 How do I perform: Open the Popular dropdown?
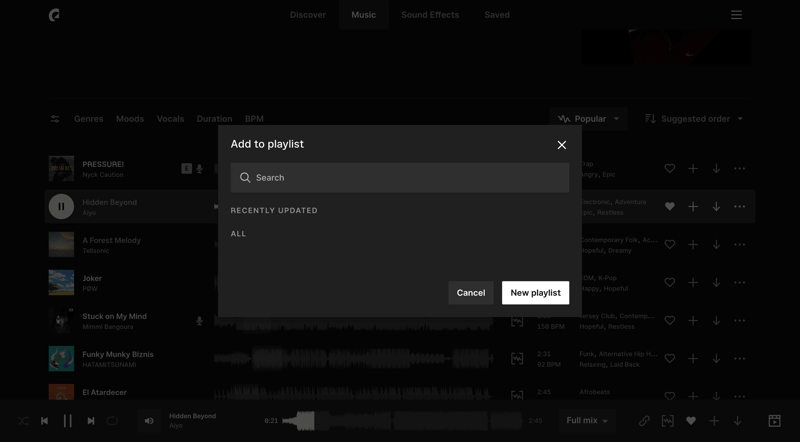tap(589, 119)
